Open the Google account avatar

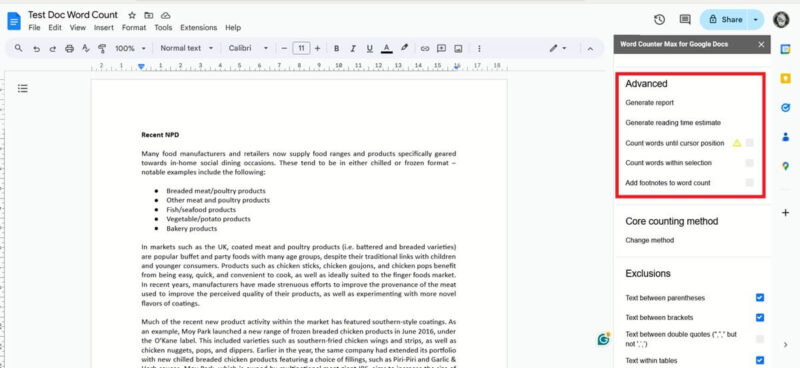pyautogui.click(x=781, y=19)
